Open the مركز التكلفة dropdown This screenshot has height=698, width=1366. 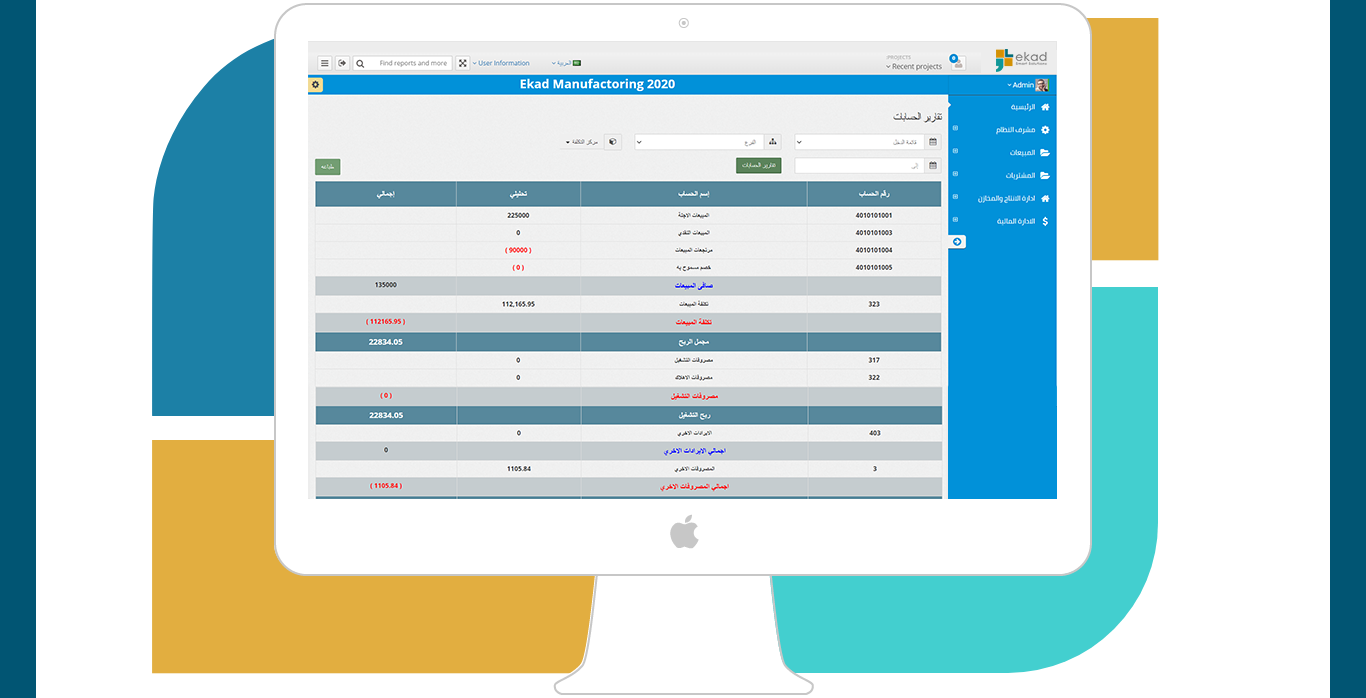click(x=583, y=142)
